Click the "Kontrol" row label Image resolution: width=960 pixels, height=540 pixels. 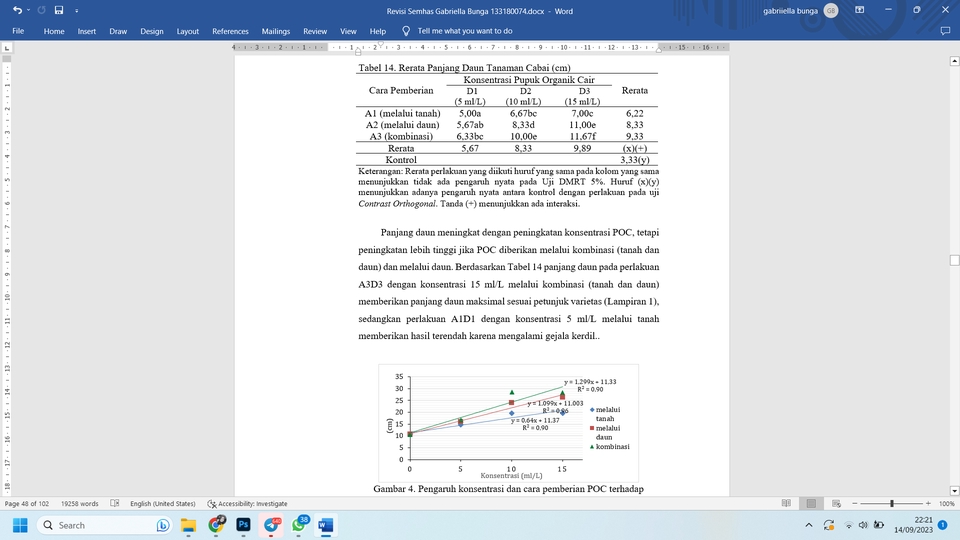tap(401, 160)
